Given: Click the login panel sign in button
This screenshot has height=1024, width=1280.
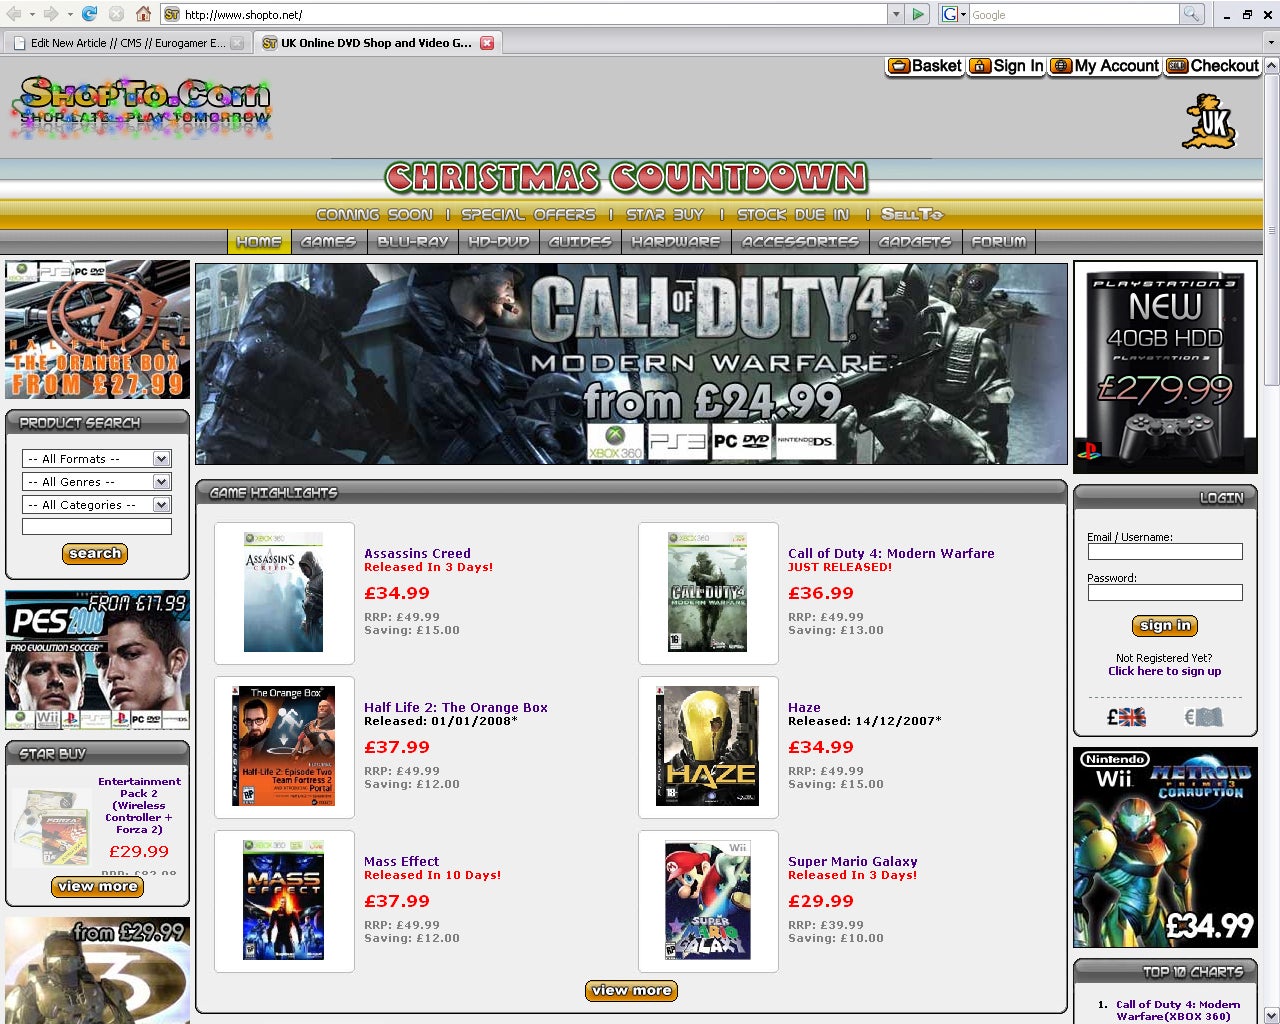Looking at the screenshot, I should [x=1165, y=626].
